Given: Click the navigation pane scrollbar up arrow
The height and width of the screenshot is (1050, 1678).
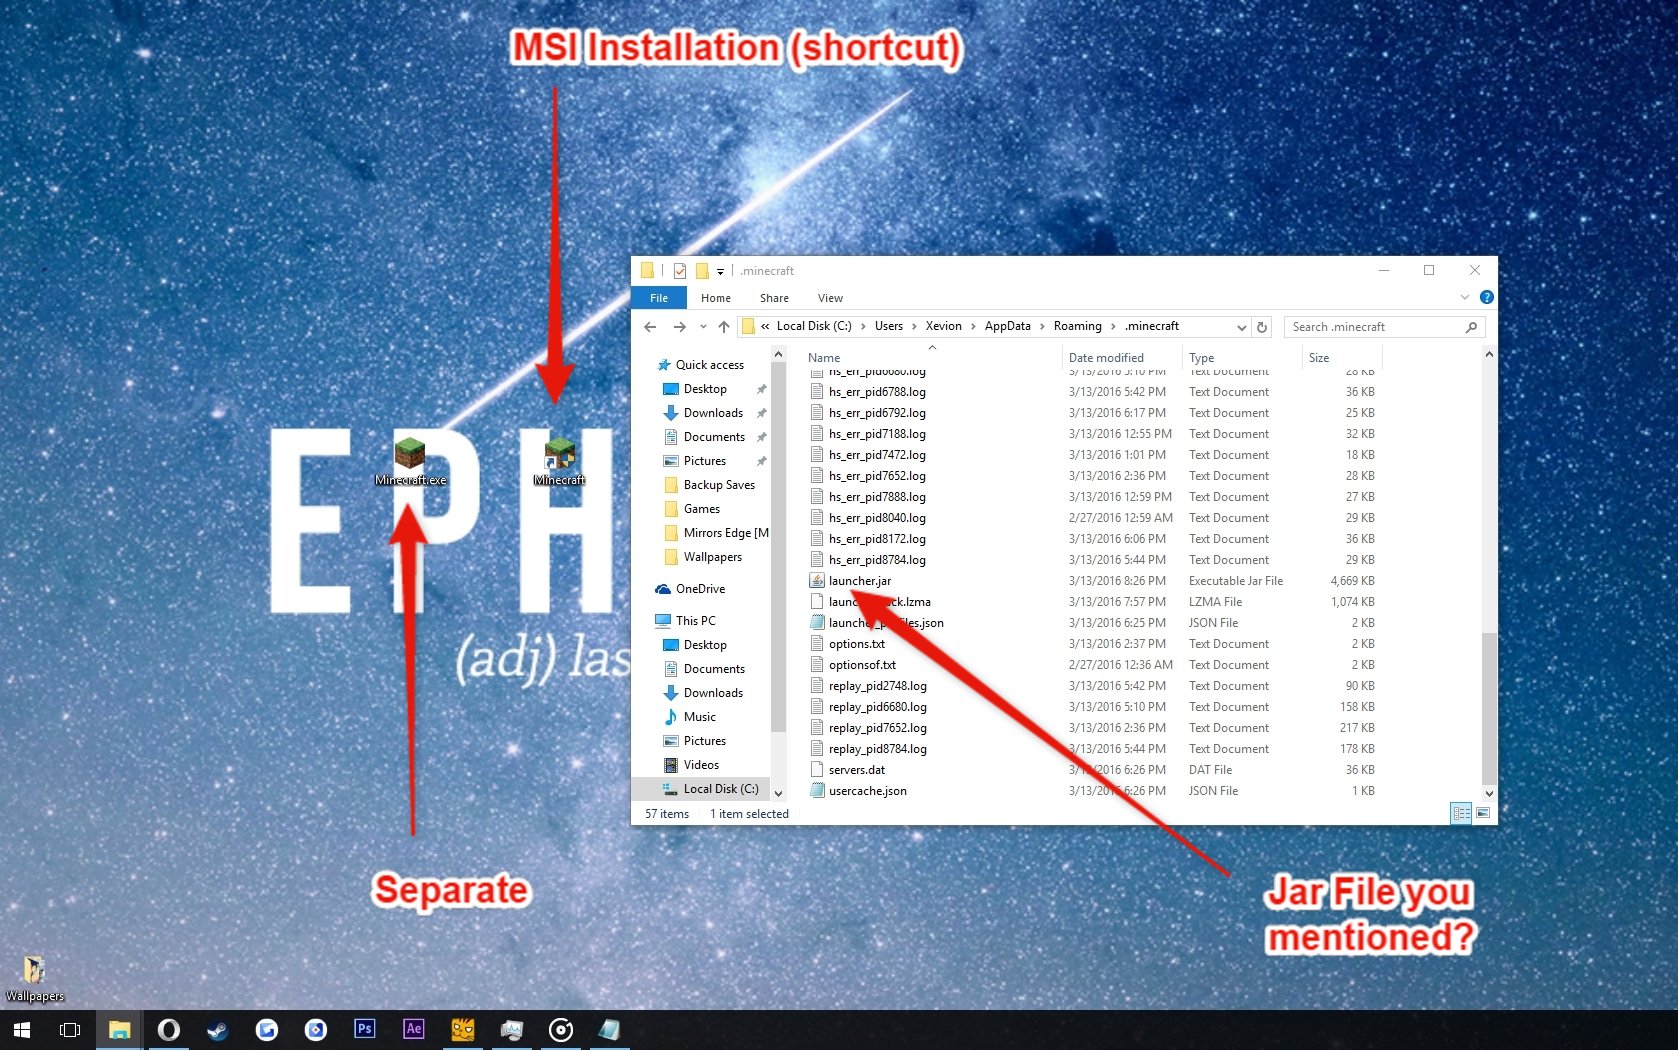Looking at the screenshot, I should tap(778, 355).
